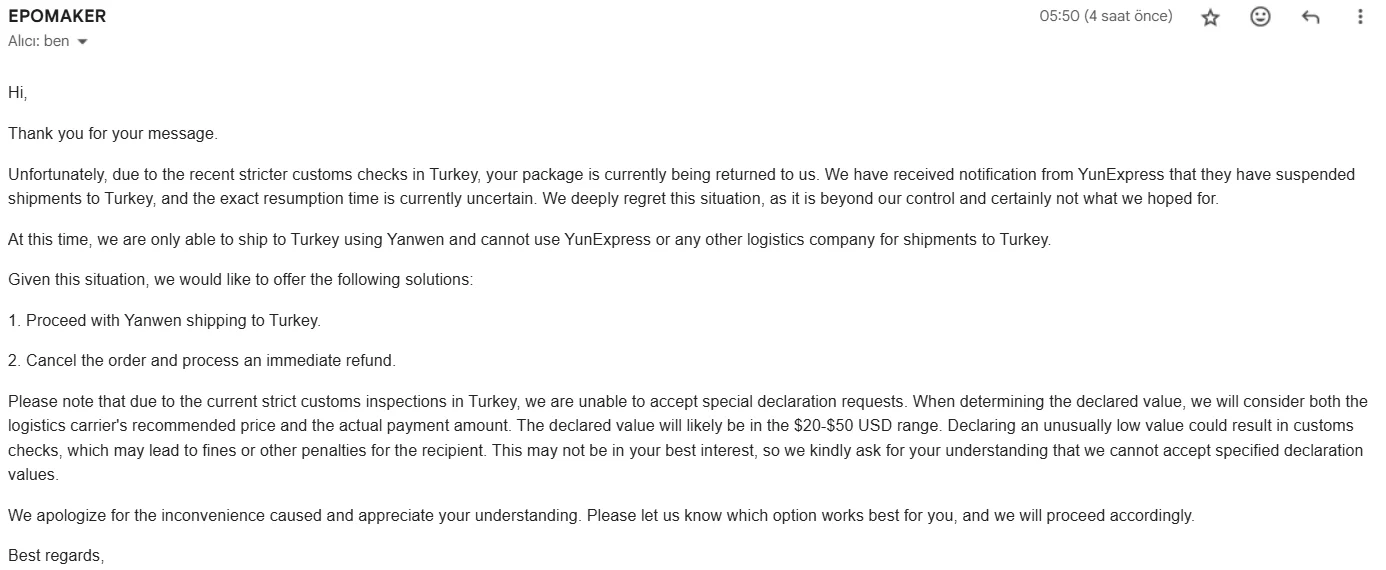Click the paragraph starting 'Please note that'
The width and height of the screenshot is (1386, 570).
[680, 438]
